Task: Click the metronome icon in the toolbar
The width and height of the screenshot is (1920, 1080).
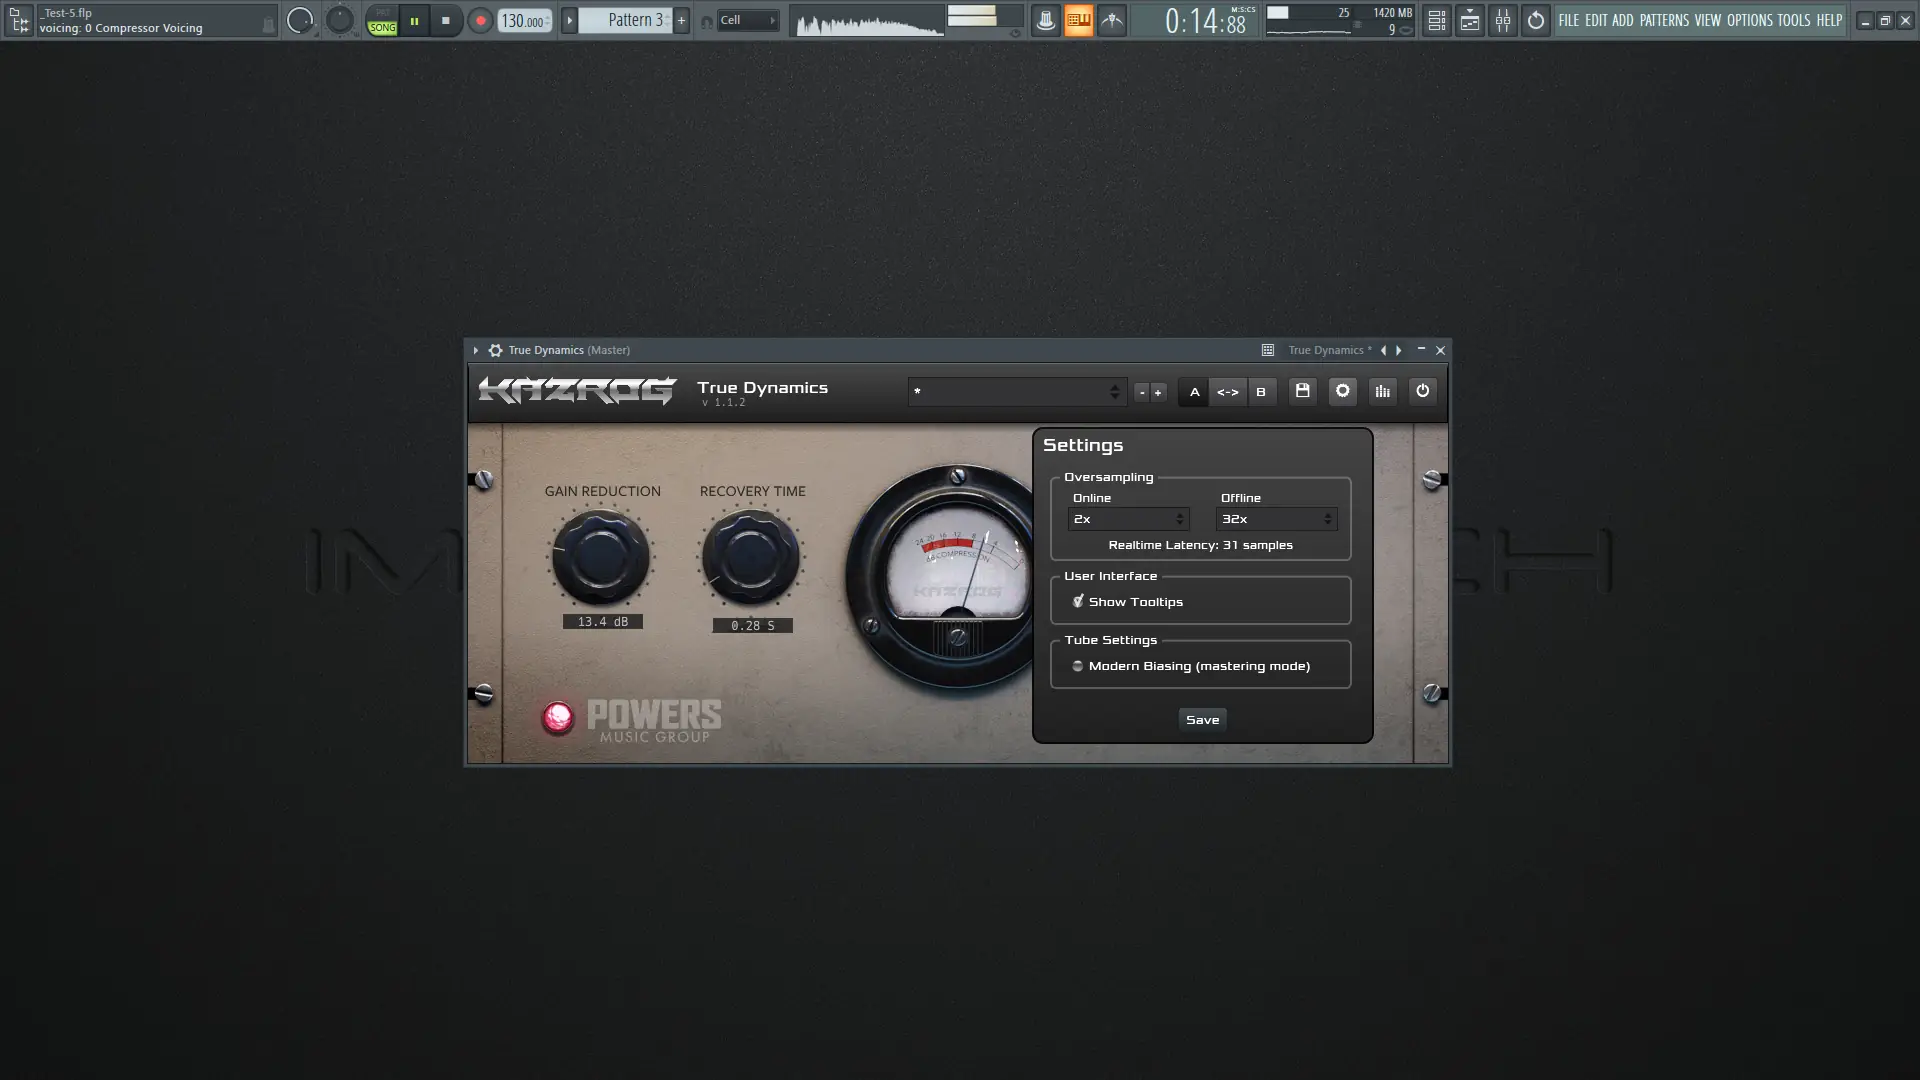Action: (1045, 20)
